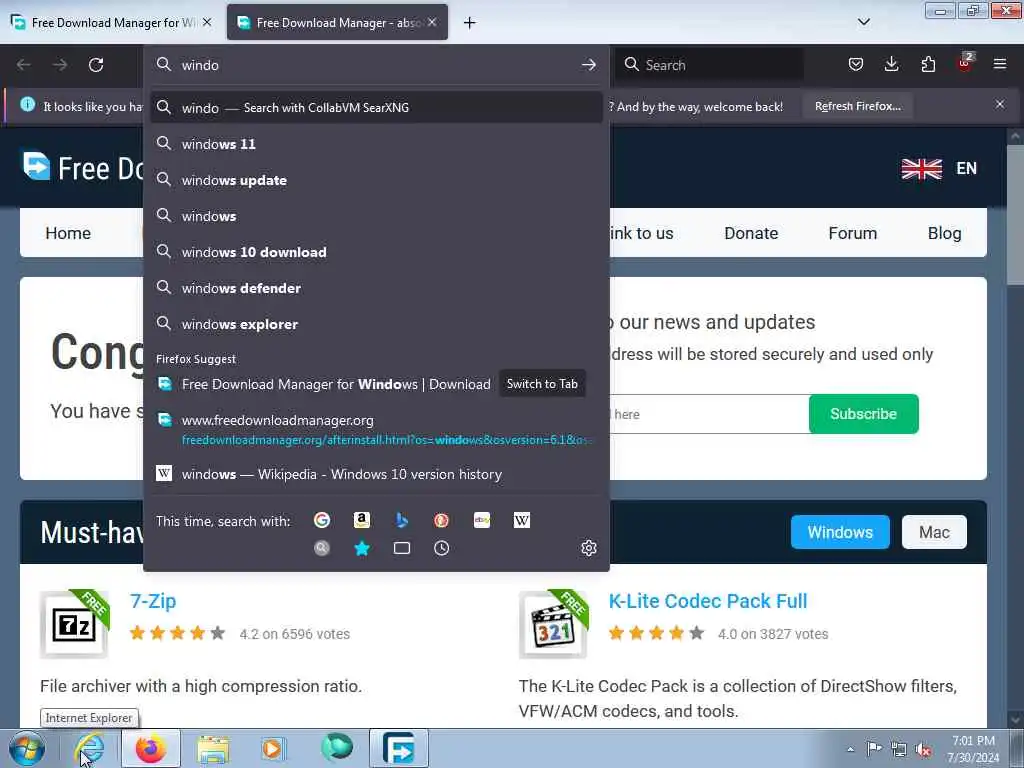This screenshot has width=1024, height=768.
Task: Open the Save to Pocket icon
Action: click(856, 64)
